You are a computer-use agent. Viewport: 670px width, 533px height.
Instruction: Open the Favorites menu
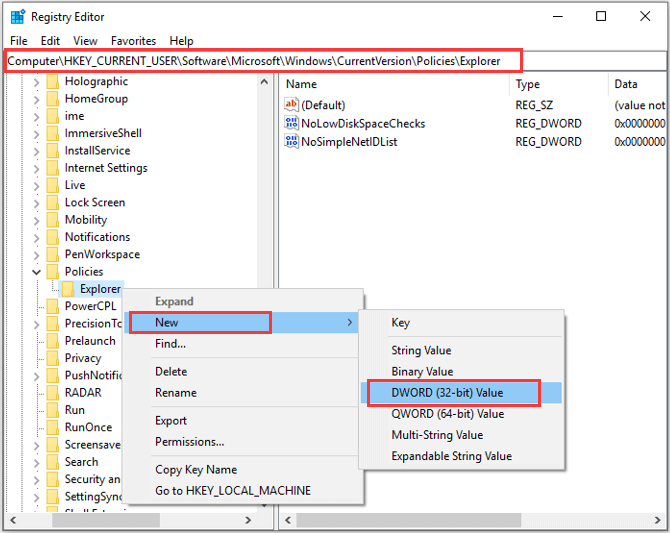(x=133, y=41)
